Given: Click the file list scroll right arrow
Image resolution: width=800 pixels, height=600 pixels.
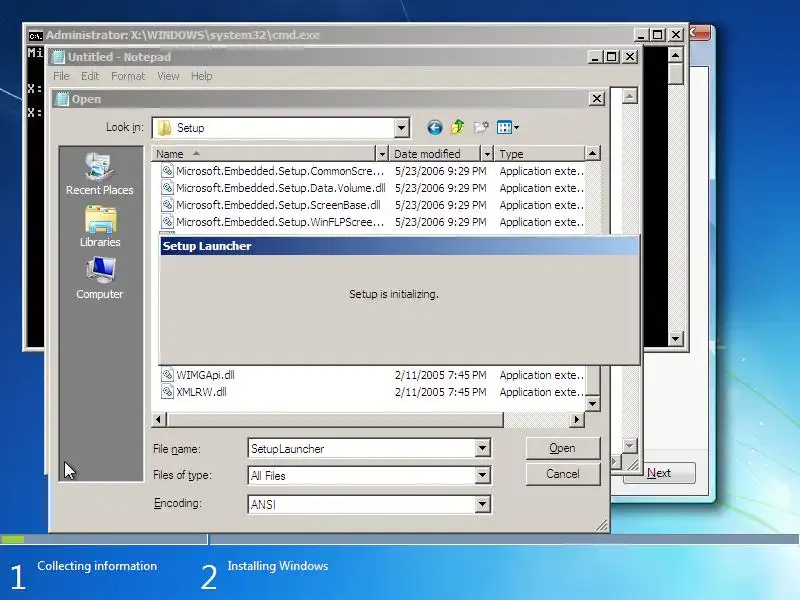Looking at the screenshot, I should tap(577, 419).
